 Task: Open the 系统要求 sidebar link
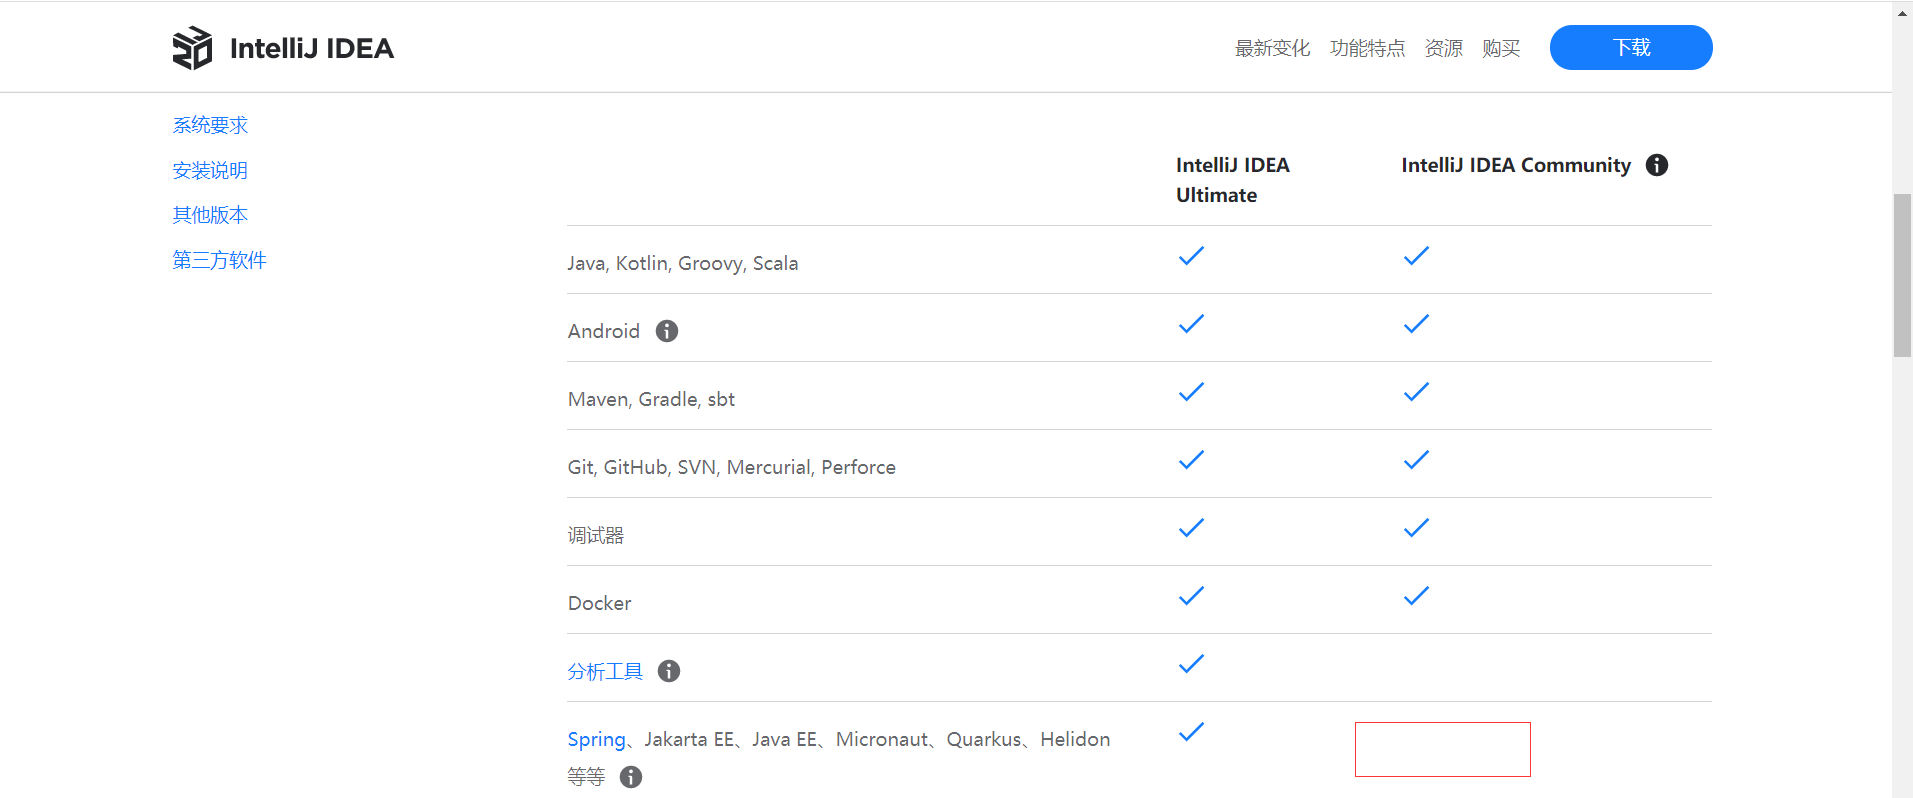point(210,125)
